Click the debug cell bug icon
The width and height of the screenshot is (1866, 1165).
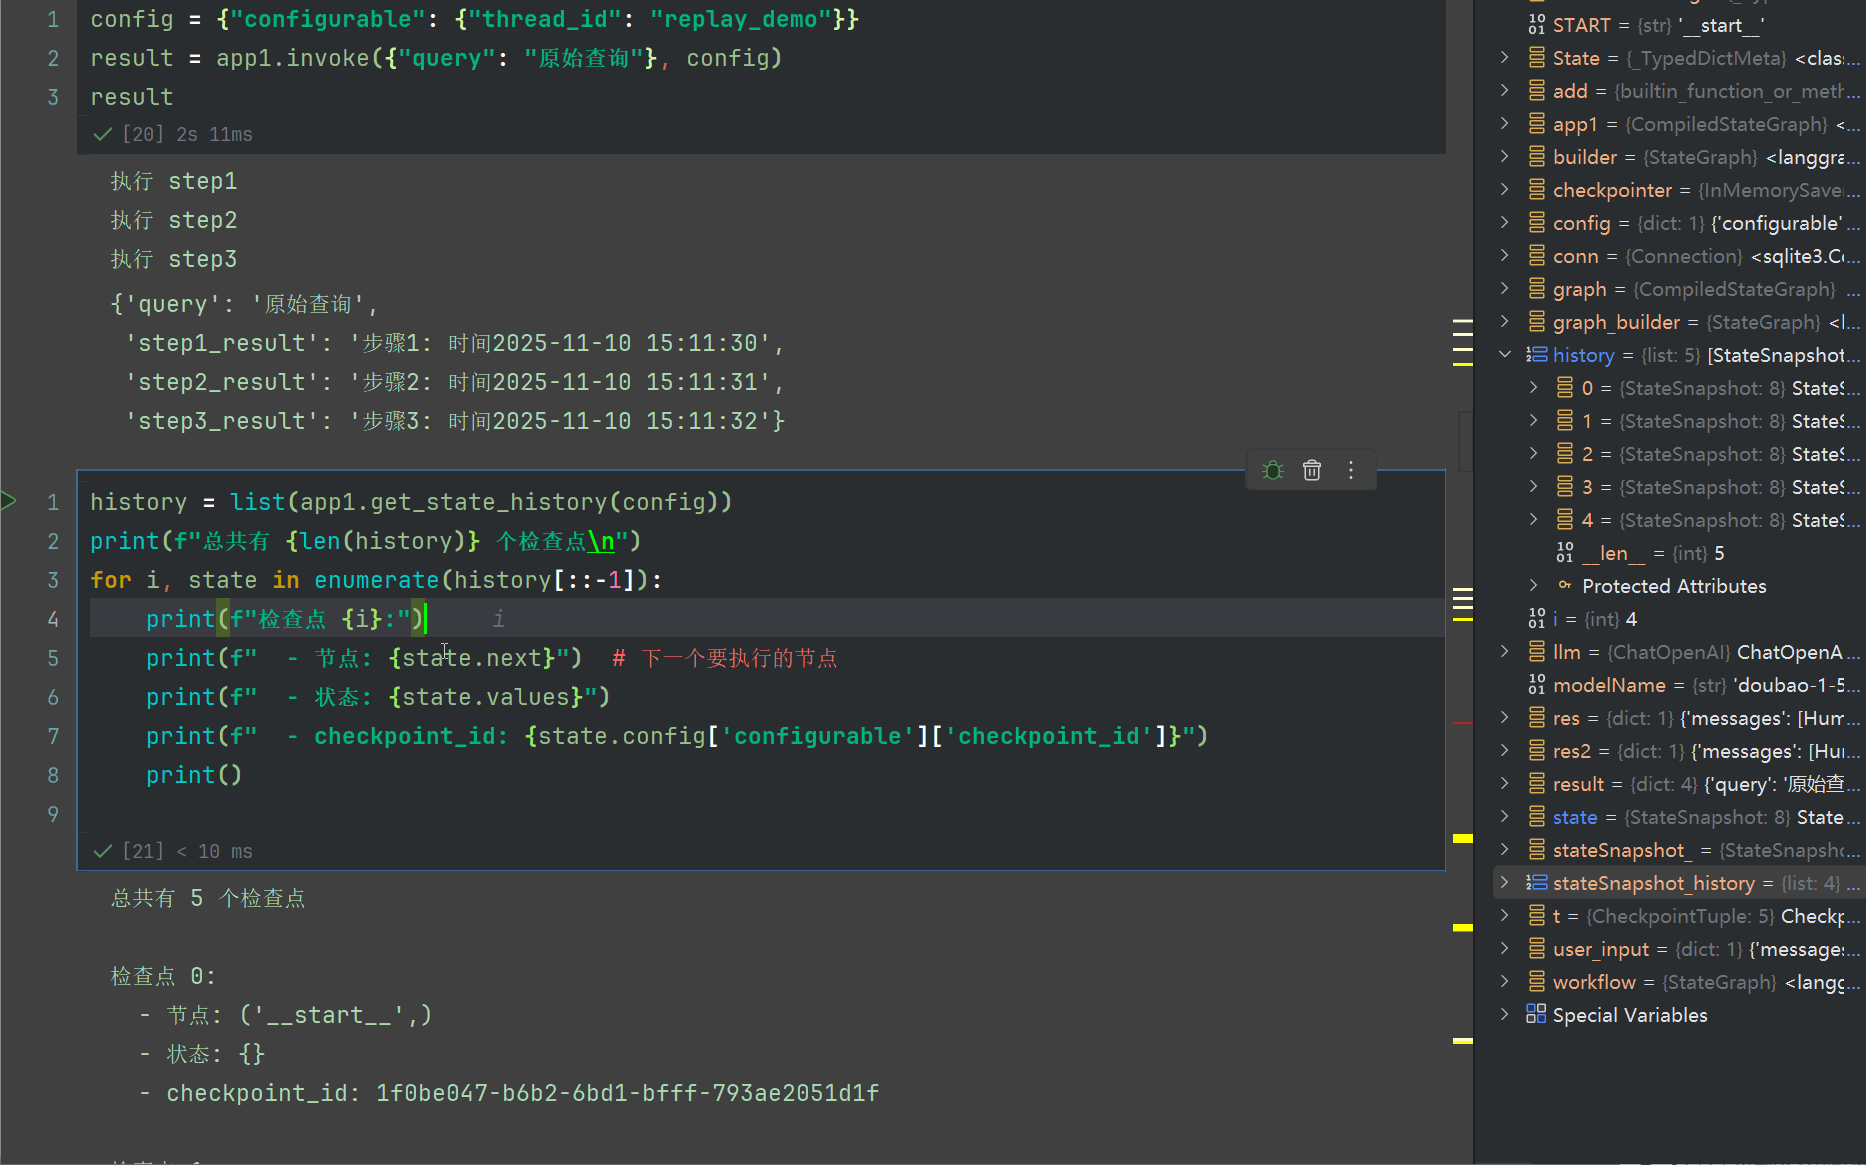click(x=1273, y=470)
